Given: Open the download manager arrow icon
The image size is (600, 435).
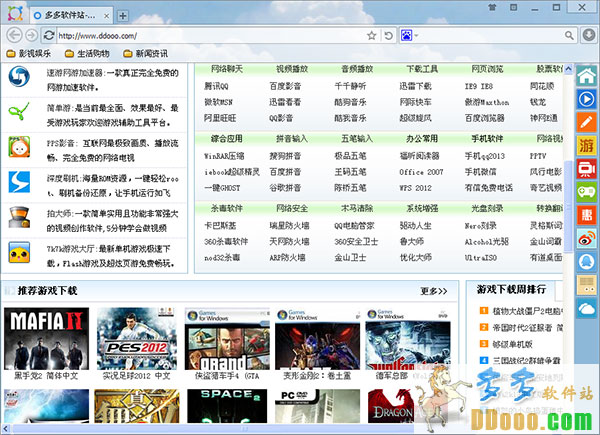Looking at the screenshot, I should pyautogui.click(x=589, y=35).
